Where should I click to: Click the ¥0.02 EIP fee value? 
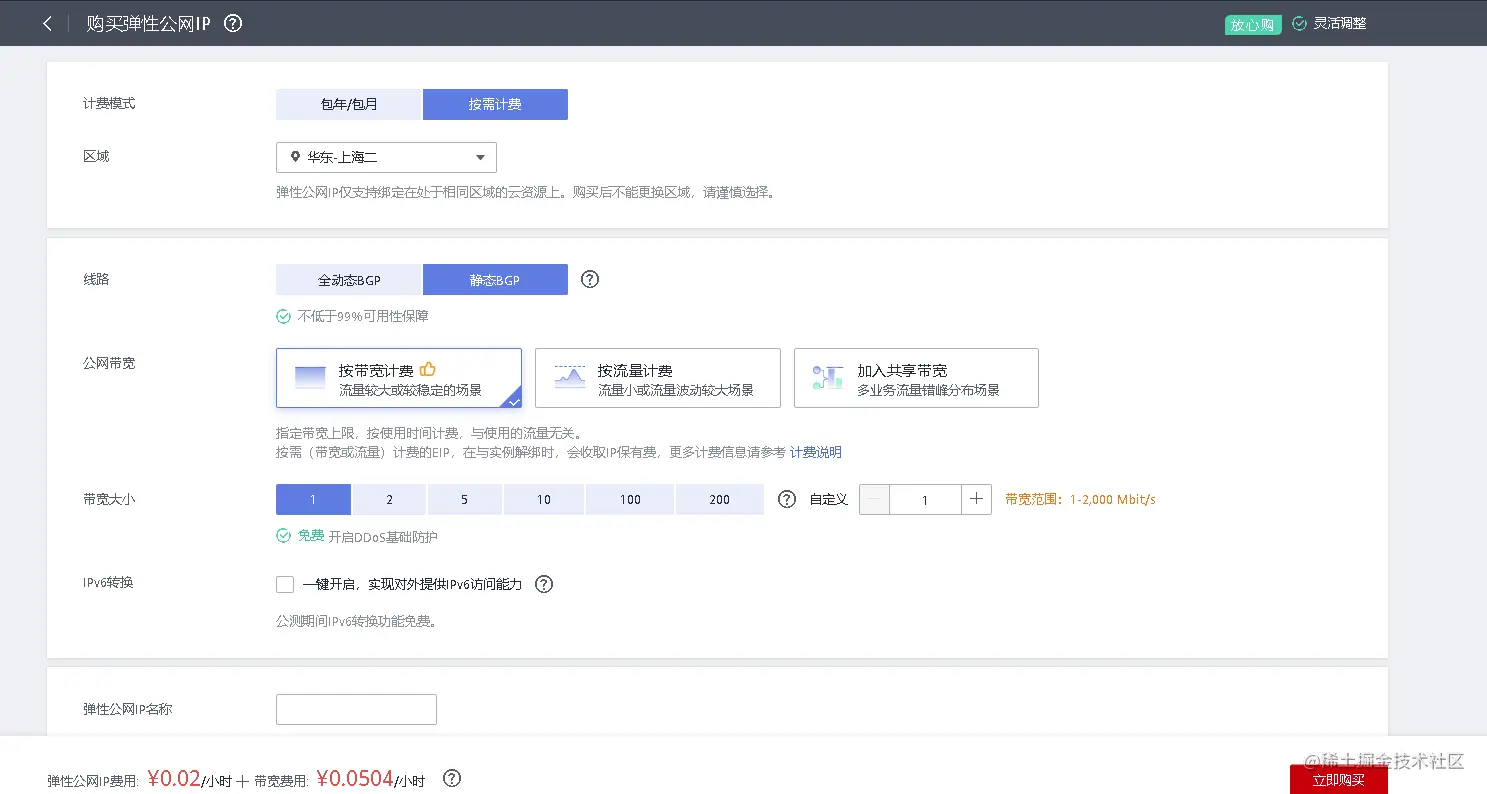tap(174, 778)
